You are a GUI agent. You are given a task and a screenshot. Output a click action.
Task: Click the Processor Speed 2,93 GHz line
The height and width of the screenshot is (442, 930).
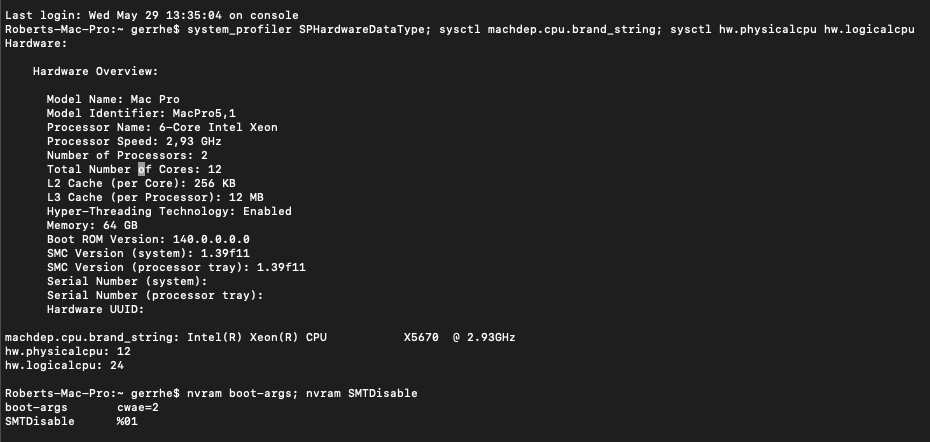click(x=134, y=142)
